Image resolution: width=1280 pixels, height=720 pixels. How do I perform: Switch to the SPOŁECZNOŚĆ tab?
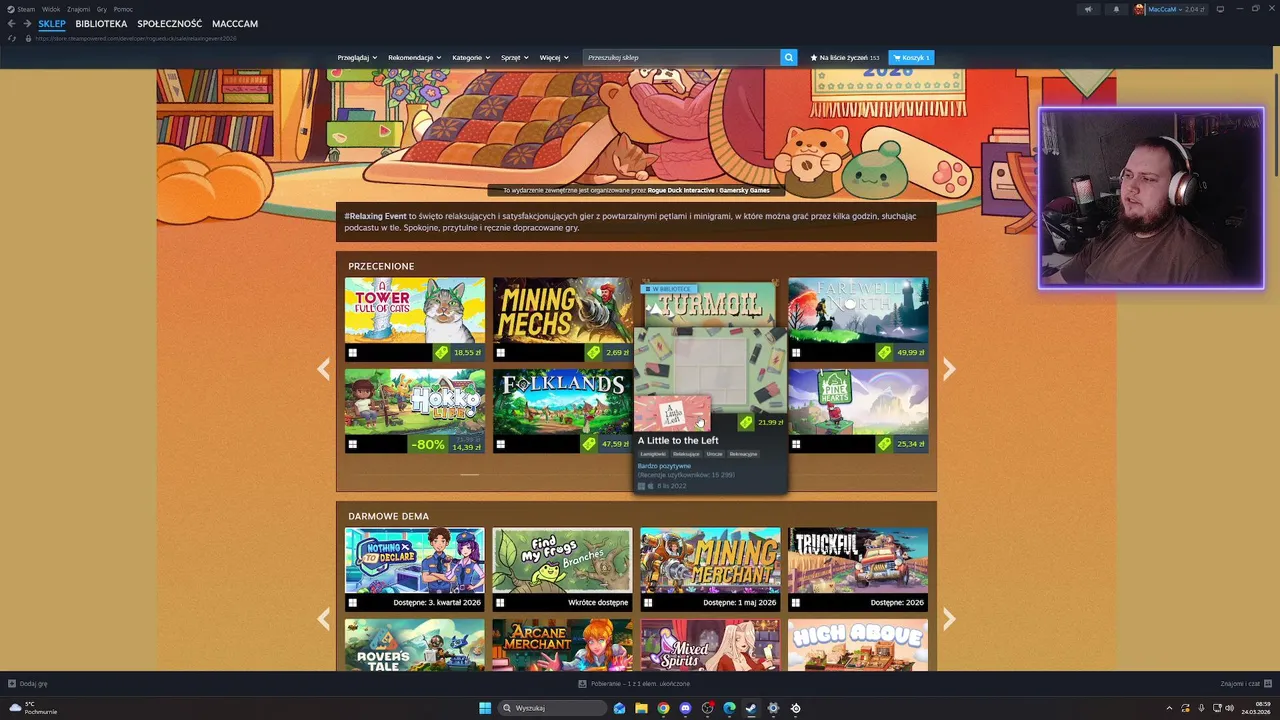click(x=169, y=24)
